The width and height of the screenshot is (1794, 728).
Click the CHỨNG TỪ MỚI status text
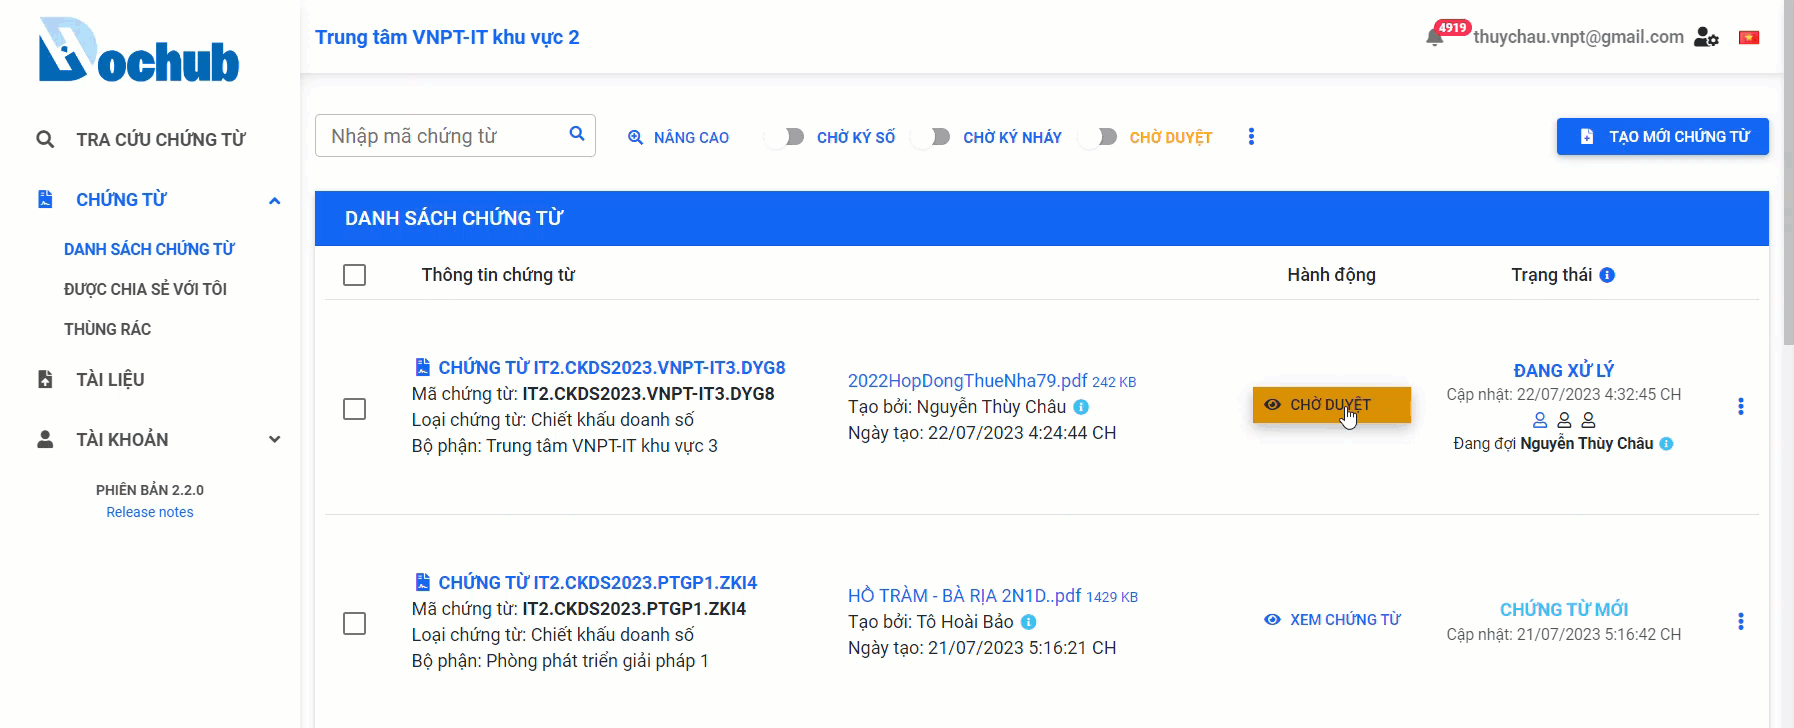click(1564, 609)
